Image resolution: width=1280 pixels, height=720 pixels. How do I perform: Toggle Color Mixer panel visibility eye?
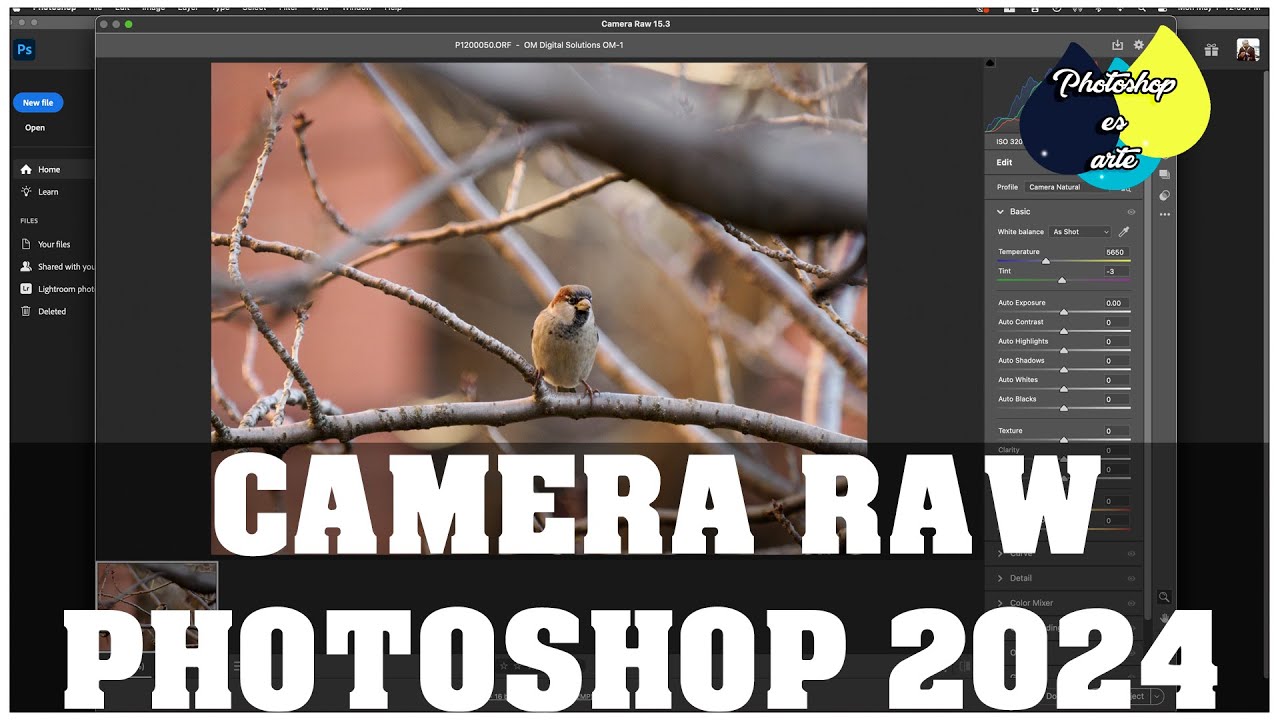(x=1132, y=603)
